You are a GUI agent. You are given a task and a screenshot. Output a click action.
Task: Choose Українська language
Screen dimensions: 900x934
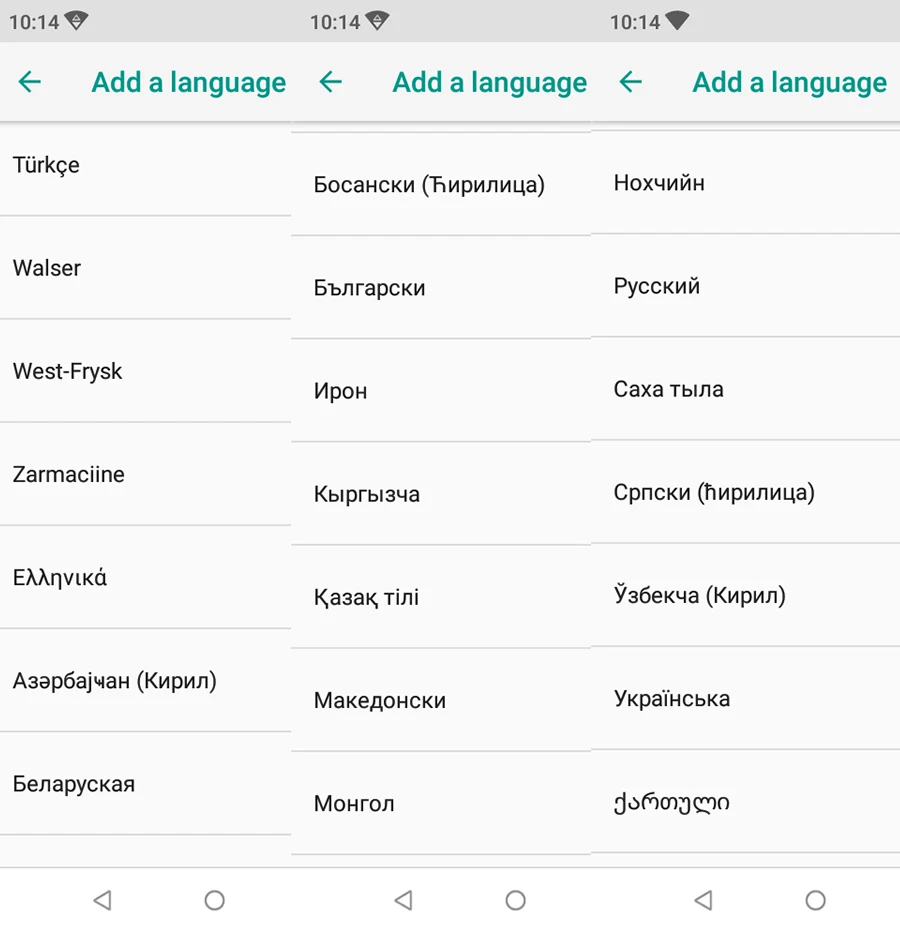(745, 698)
